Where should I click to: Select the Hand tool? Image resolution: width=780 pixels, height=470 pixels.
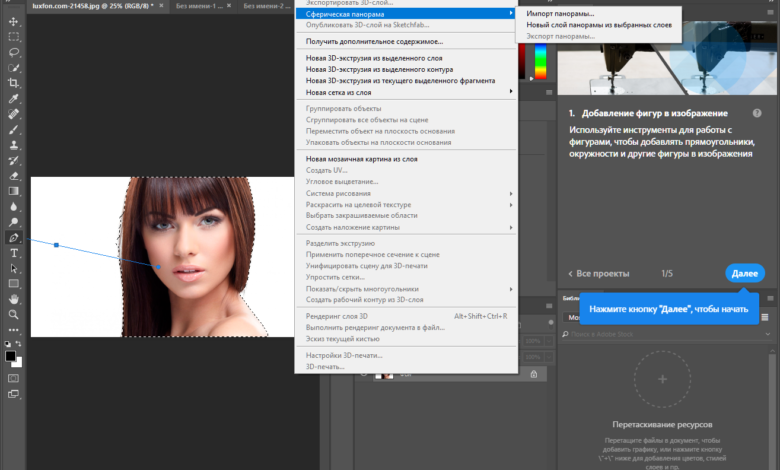click(14, 299)
